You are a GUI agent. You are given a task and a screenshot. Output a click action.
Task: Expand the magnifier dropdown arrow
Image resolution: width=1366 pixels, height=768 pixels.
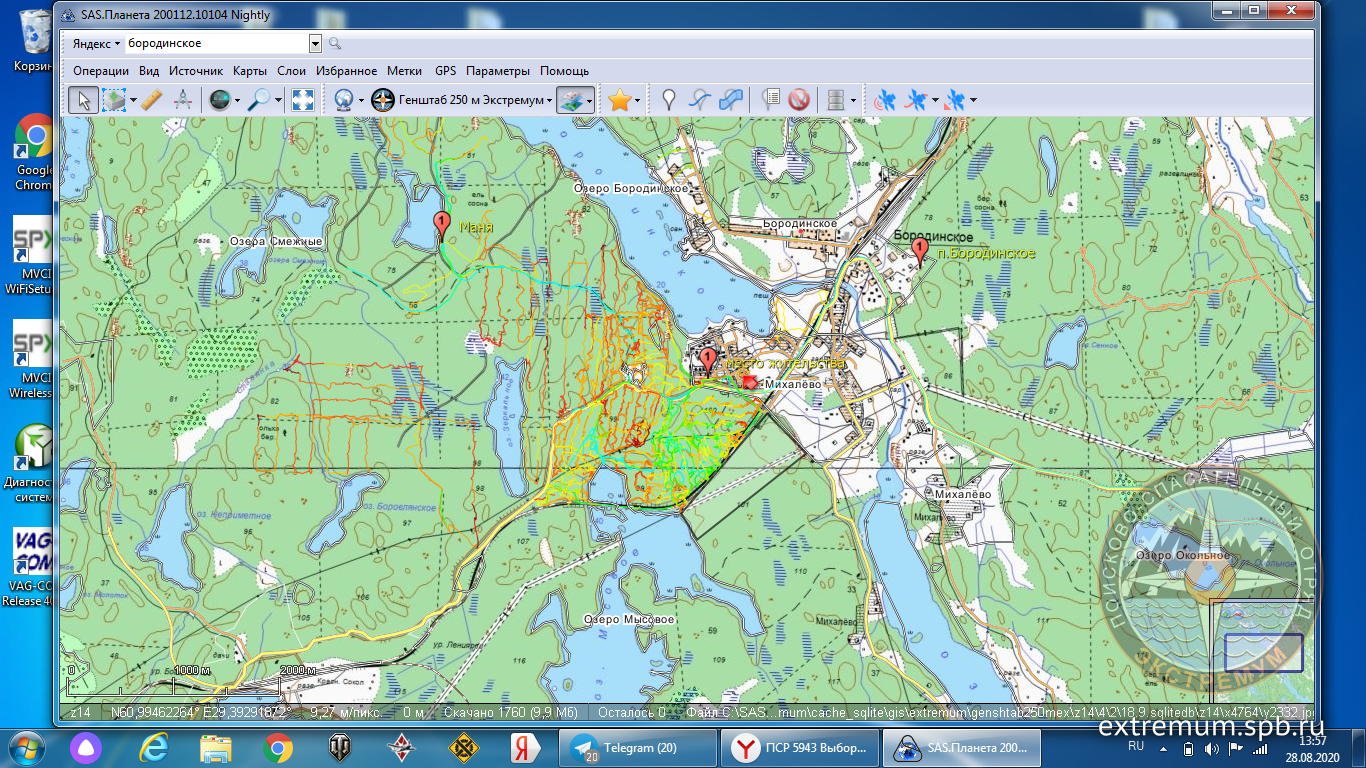coord(278,100)
